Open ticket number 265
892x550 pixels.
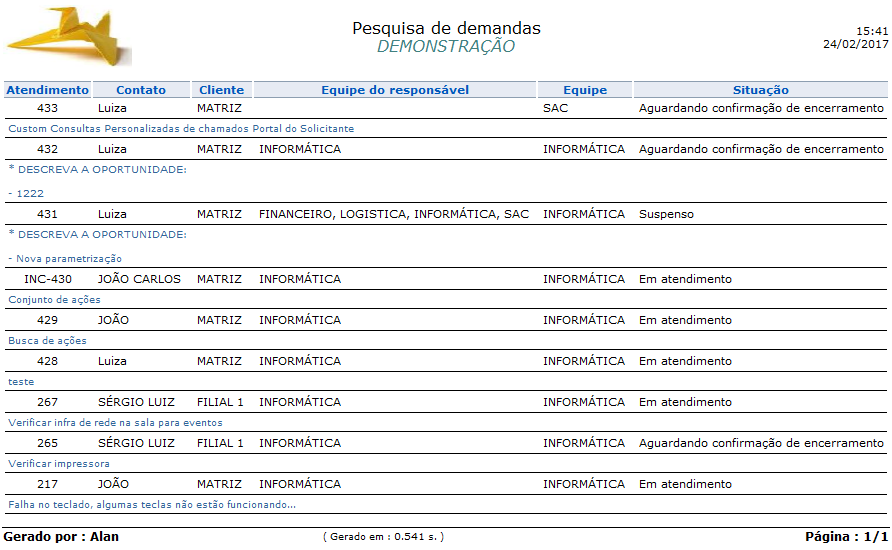tap(47, 443)
